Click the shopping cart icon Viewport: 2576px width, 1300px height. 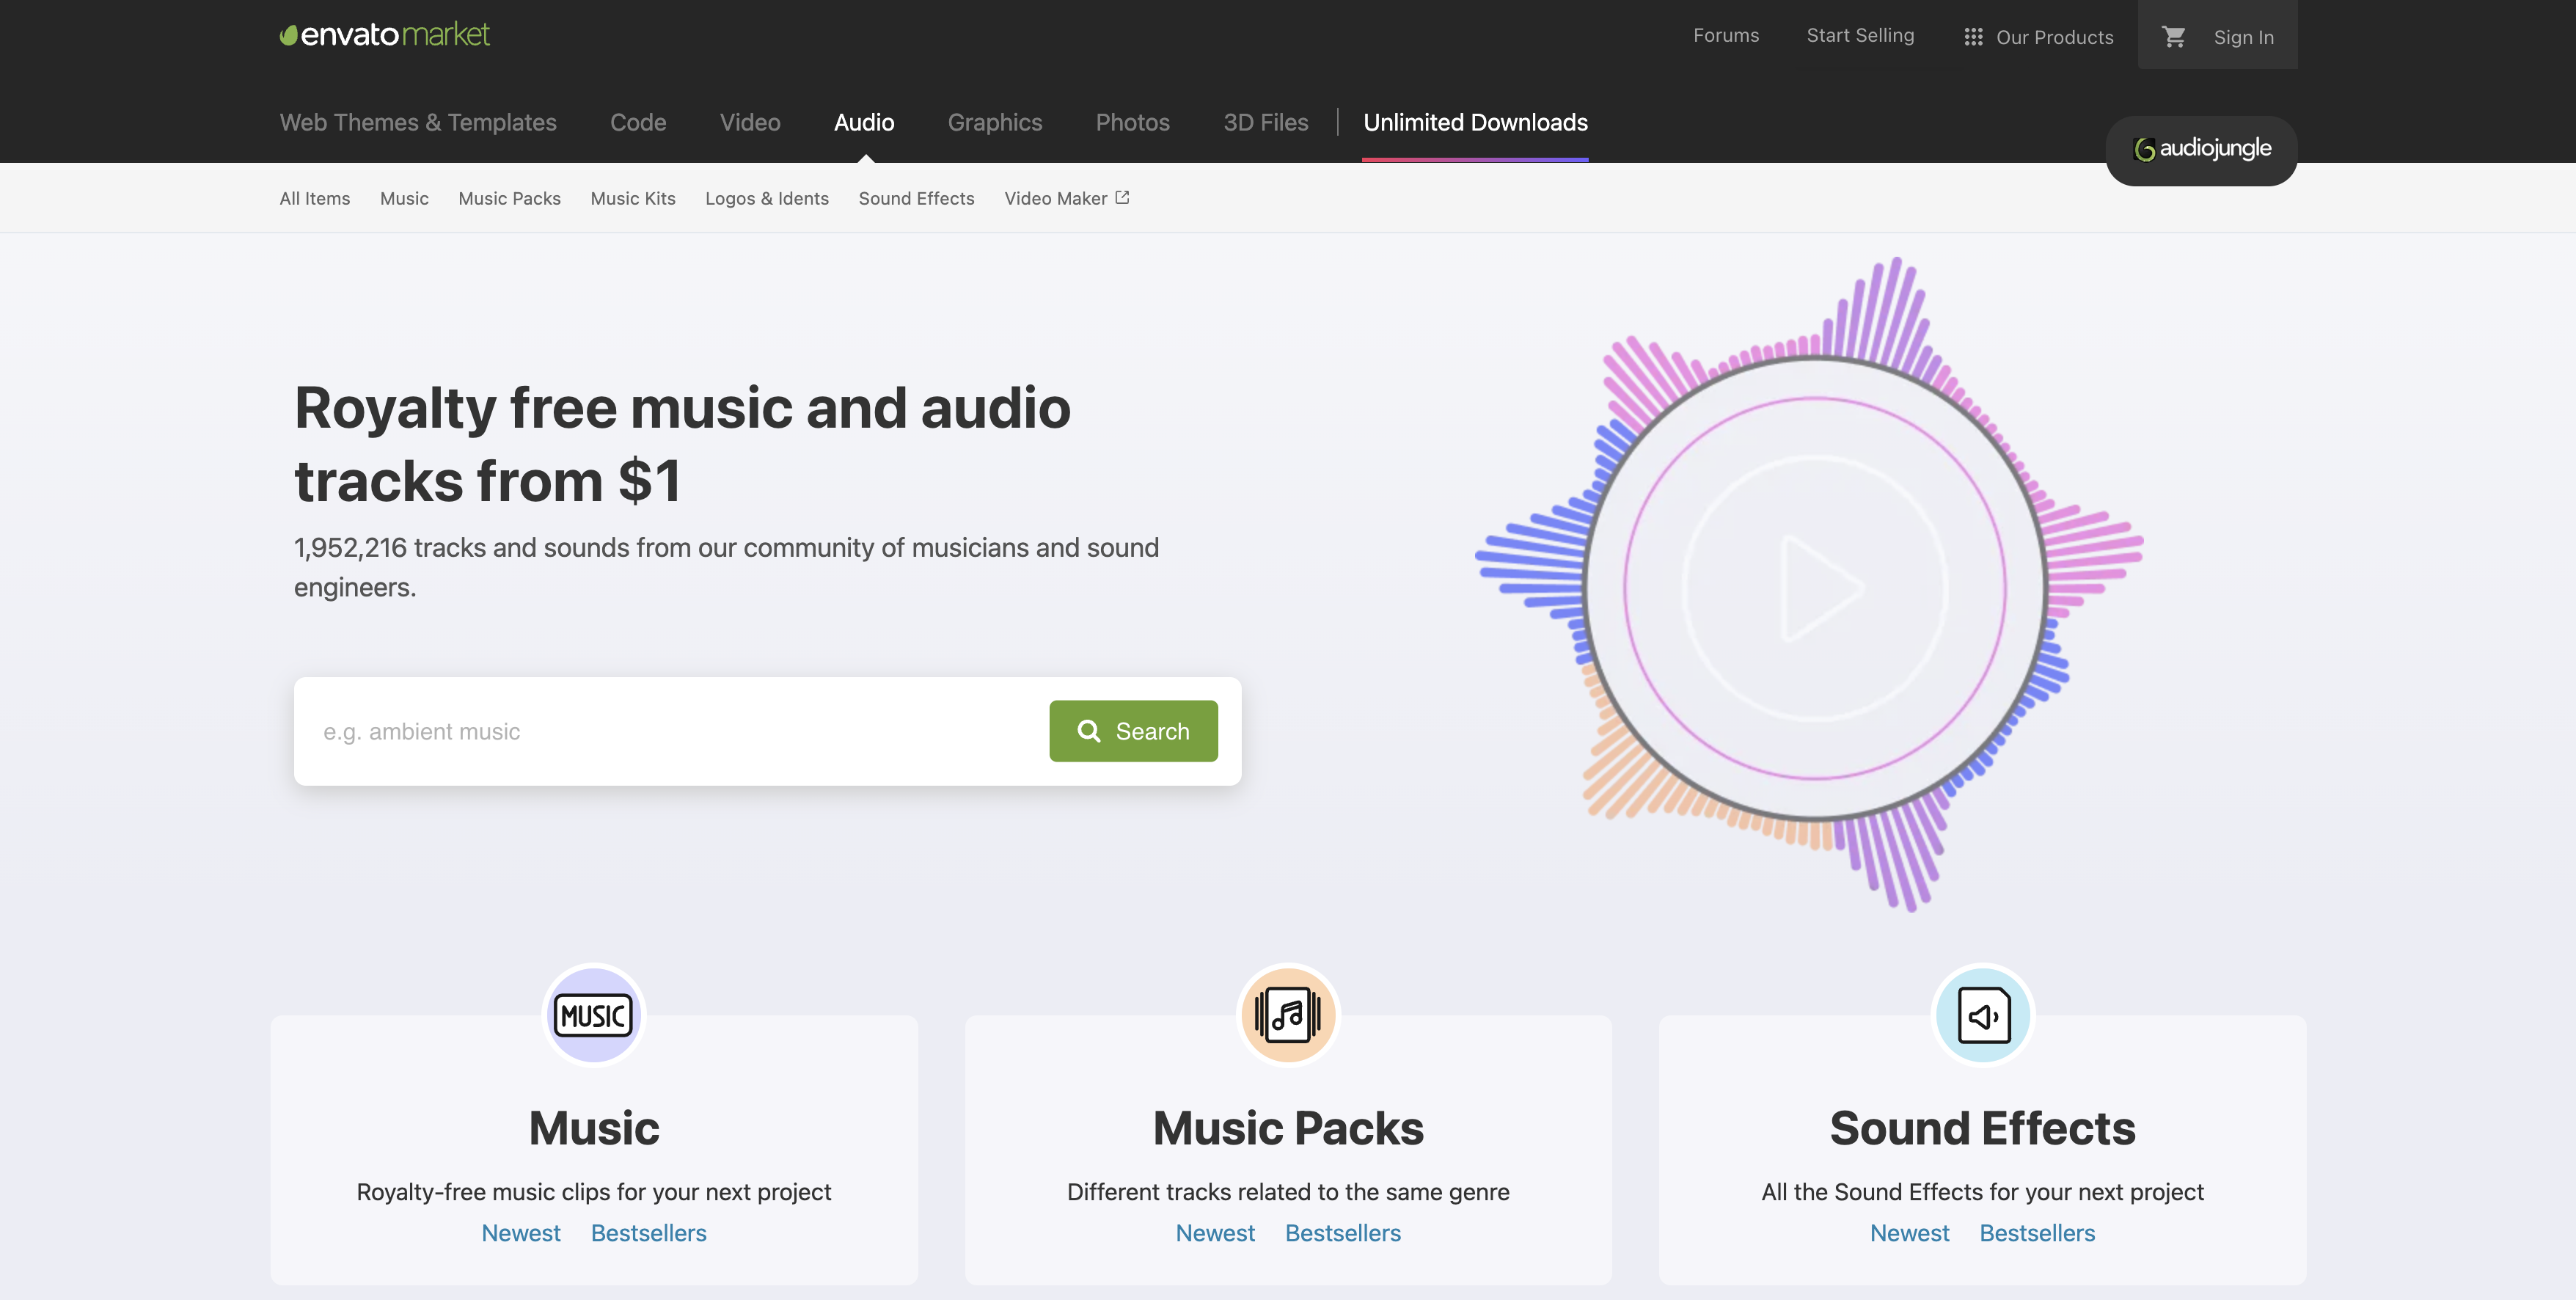coord(2172,34)
